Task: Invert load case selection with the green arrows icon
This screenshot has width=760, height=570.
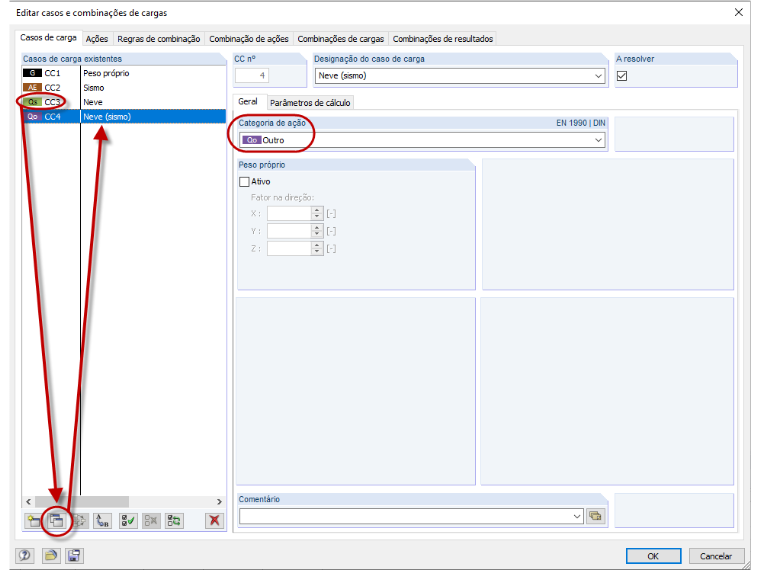Action: 174,521
